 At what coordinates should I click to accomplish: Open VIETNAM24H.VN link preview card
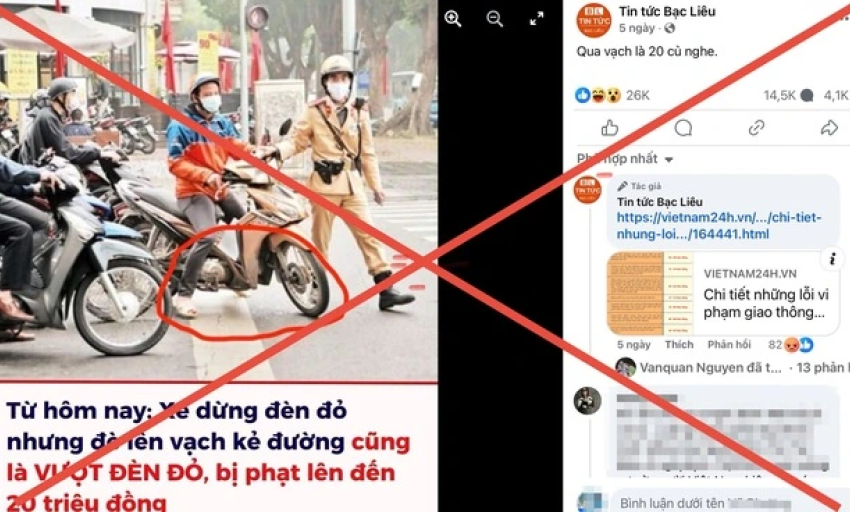click(x=723, y=293)
